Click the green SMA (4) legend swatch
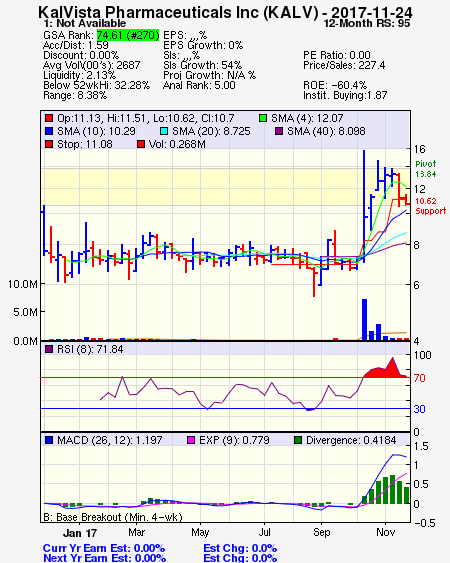 click(263, 118)
